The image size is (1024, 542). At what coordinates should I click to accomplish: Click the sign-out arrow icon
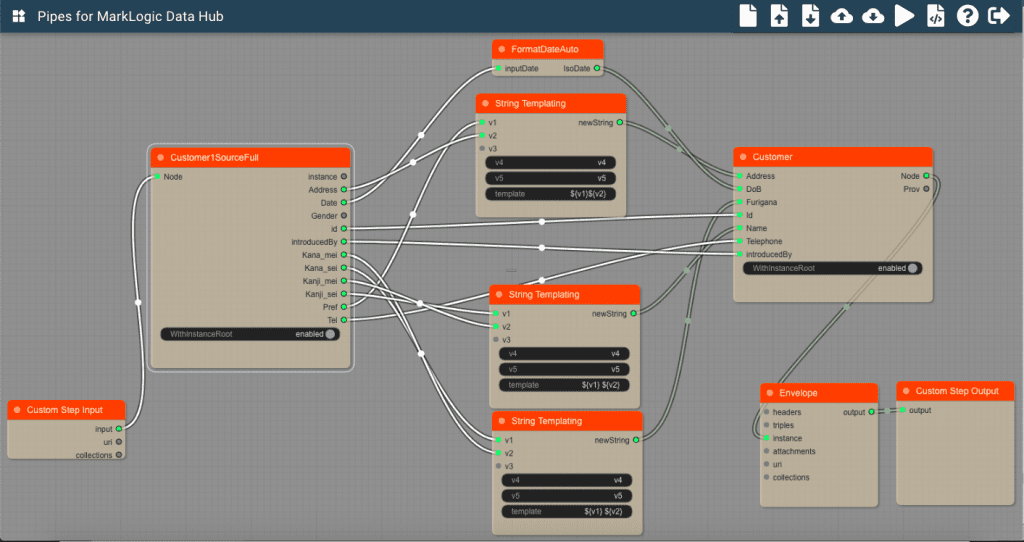pyautogui.click(x=998, y=16)
